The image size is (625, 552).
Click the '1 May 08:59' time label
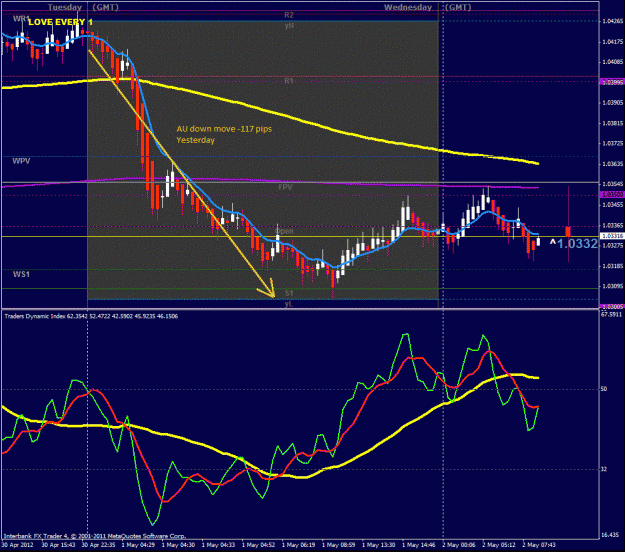[339, 545]
